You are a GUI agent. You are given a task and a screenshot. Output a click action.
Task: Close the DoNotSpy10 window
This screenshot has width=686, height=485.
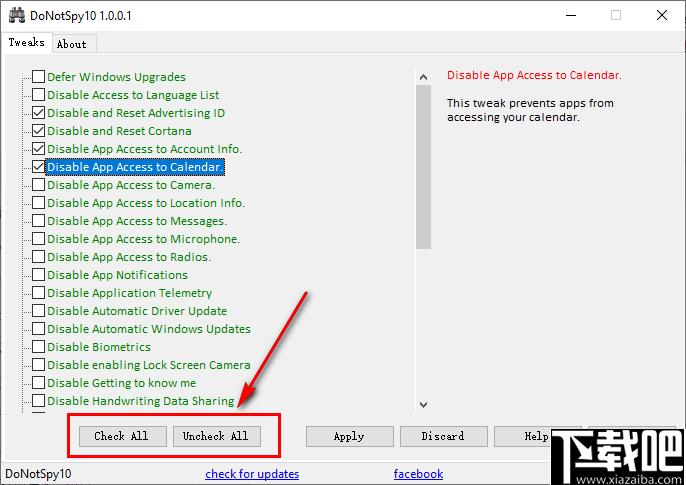[x=662, y=15]
